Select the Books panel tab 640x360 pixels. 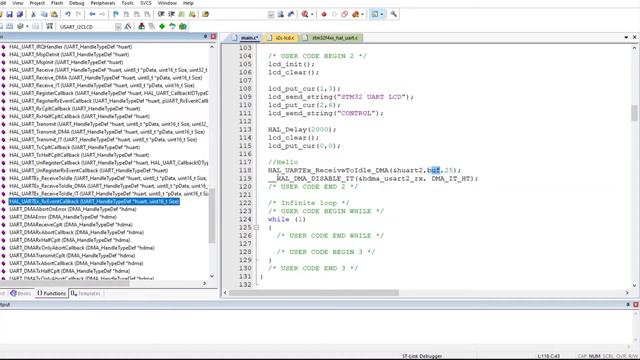click(21, 293)
